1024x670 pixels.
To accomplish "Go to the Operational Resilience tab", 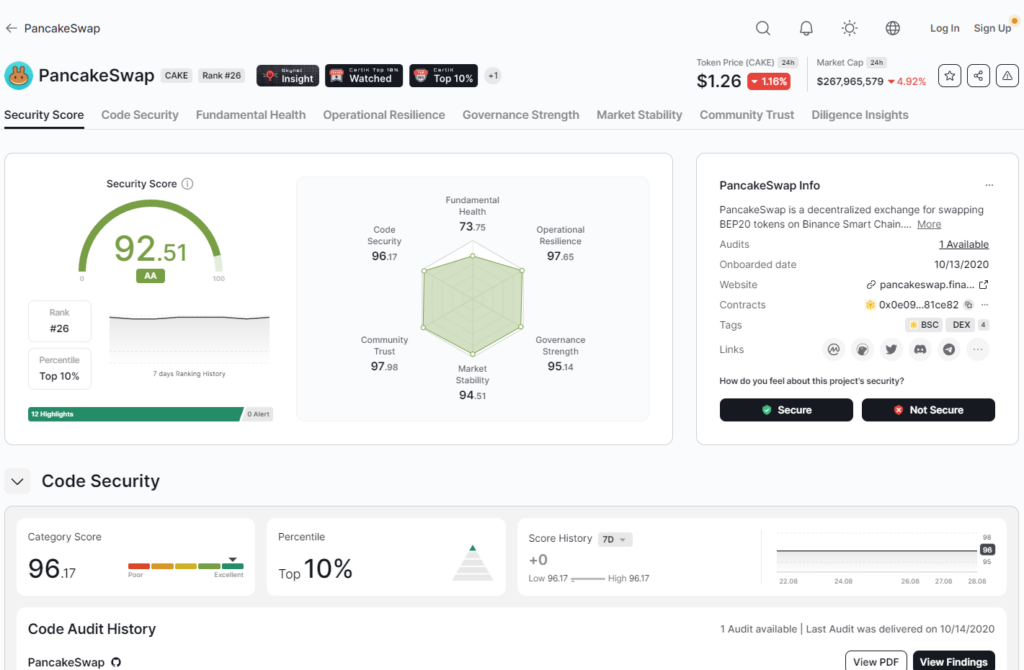I will [384, 115].
